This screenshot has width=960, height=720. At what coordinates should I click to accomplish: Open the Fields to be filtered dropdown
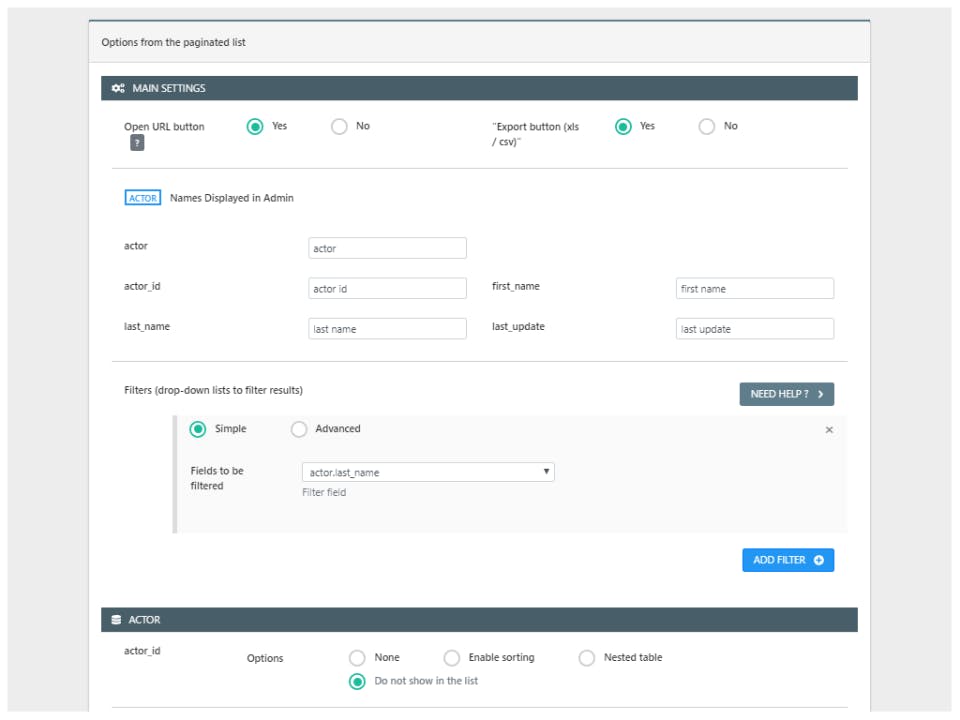click(428, 472)
